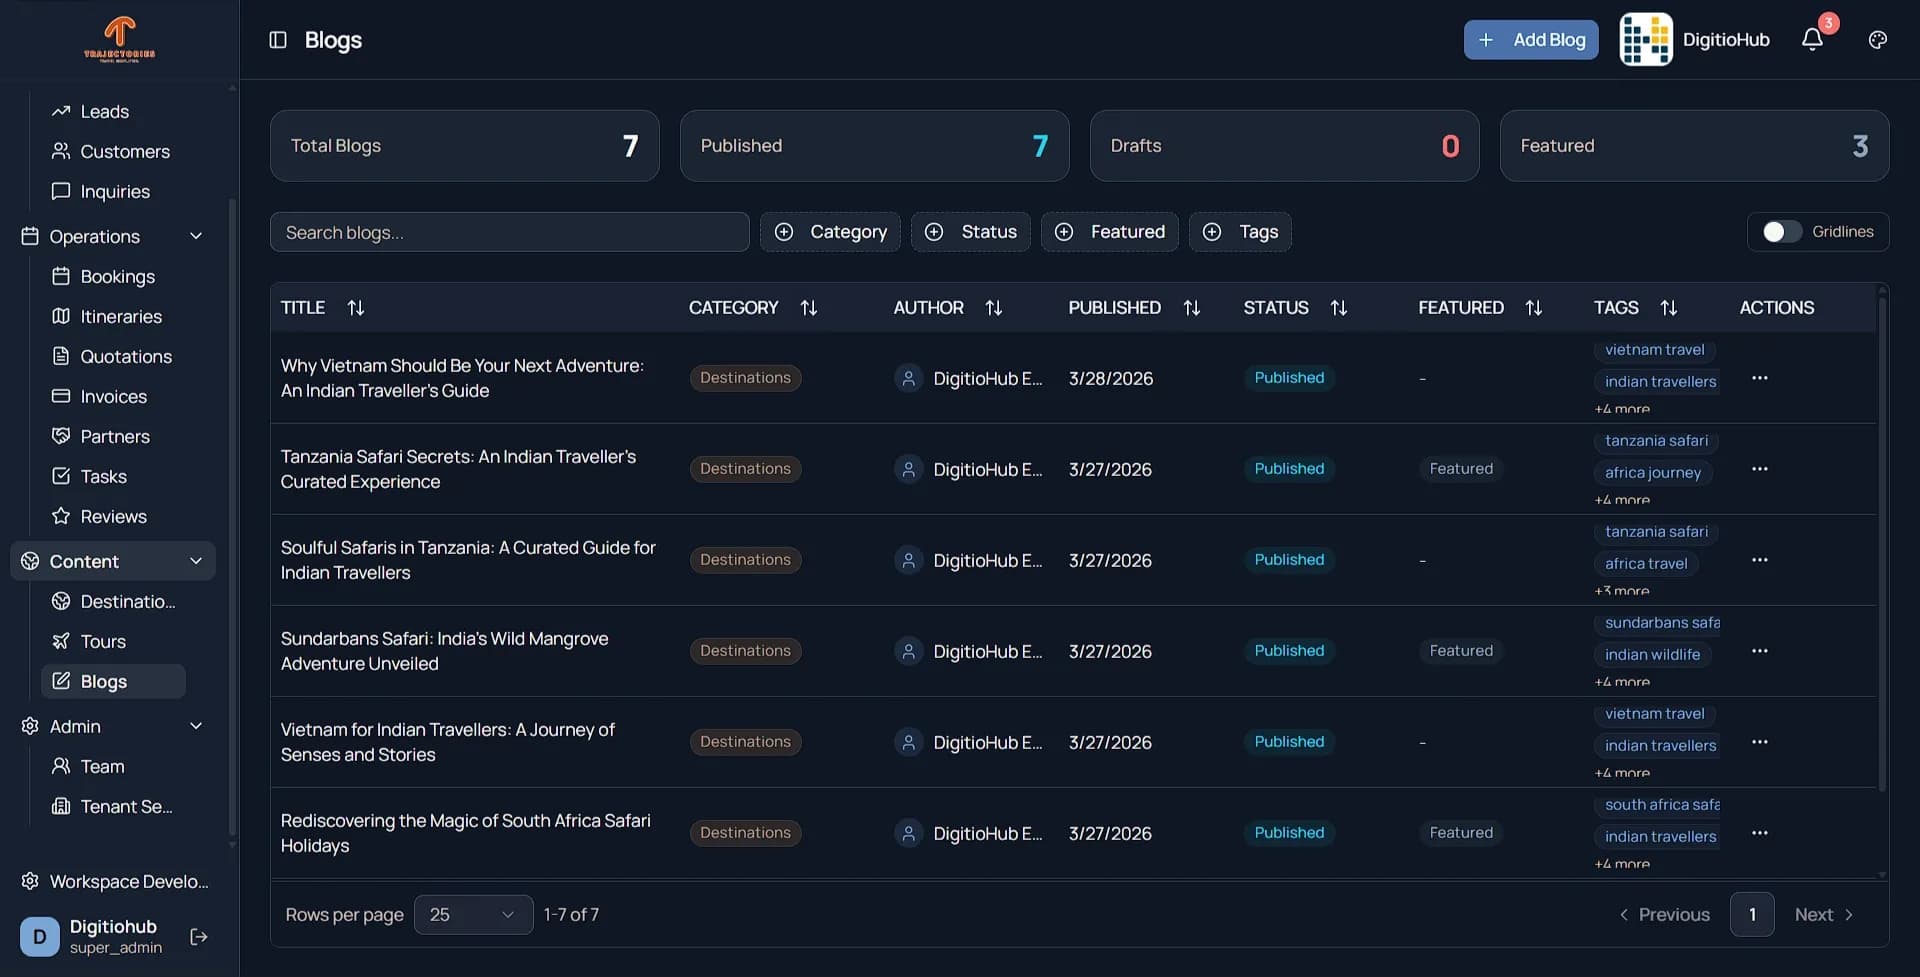Sort table by Title
This screenshot has width=1920, height=977.
355,308
